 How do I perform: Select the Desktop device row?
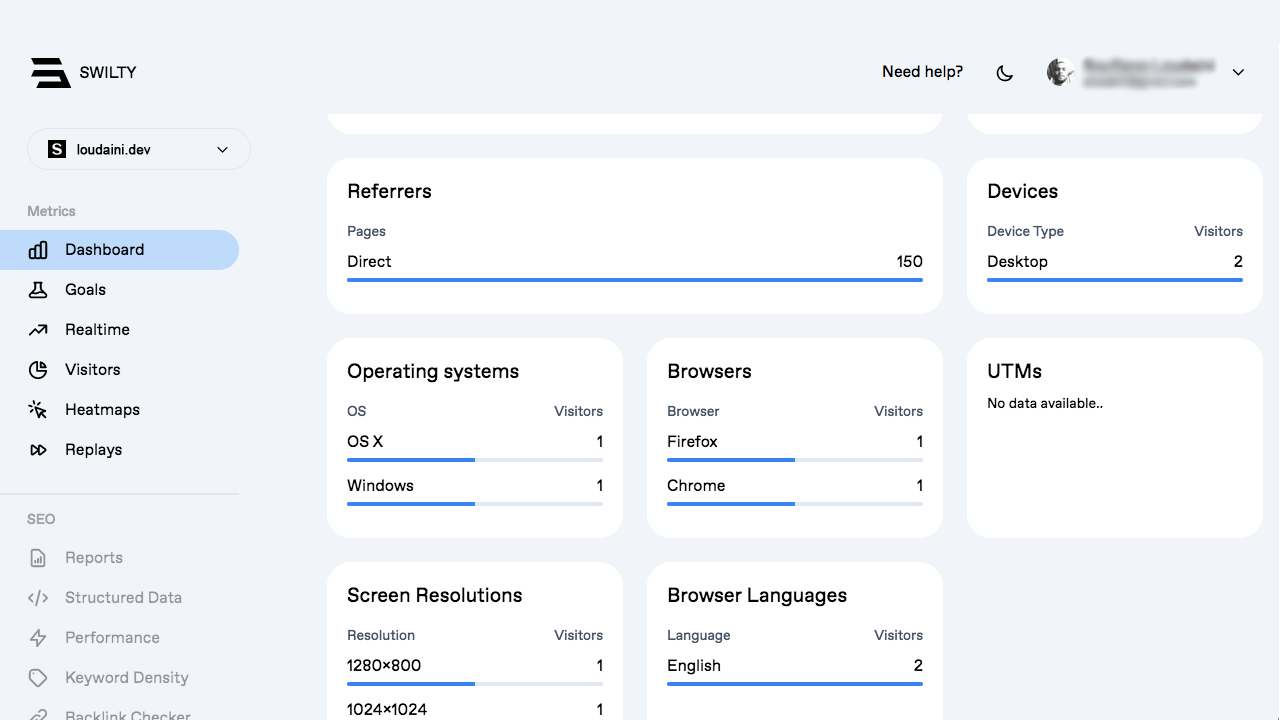(1115, 266)
